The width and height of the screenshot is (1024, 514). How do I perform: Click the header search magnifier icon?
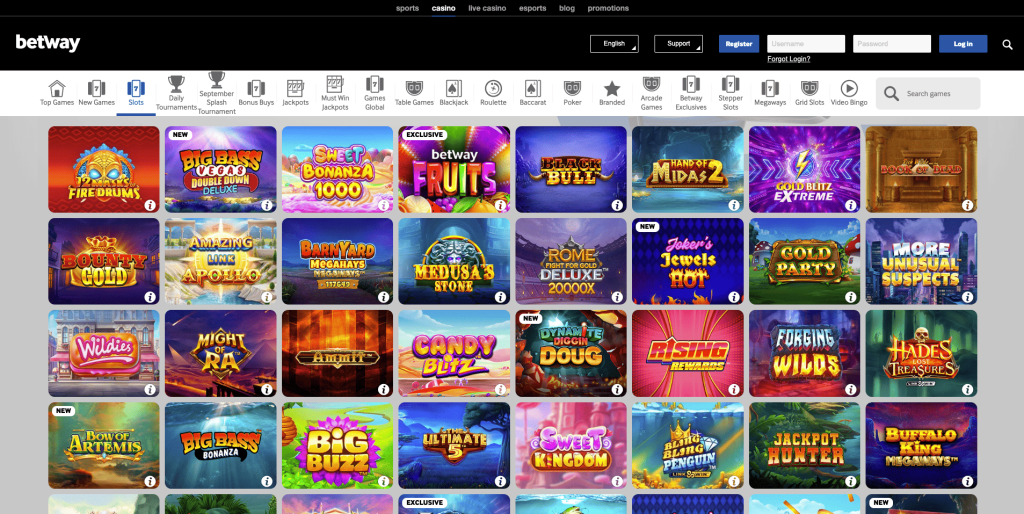[1008, 44]
